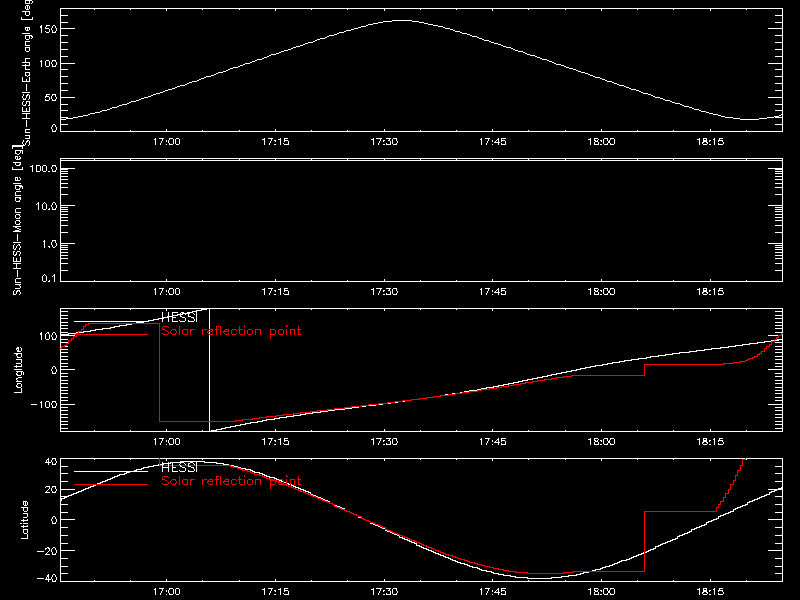Click 17:00 label under Latitude plot

coord(167,592)
